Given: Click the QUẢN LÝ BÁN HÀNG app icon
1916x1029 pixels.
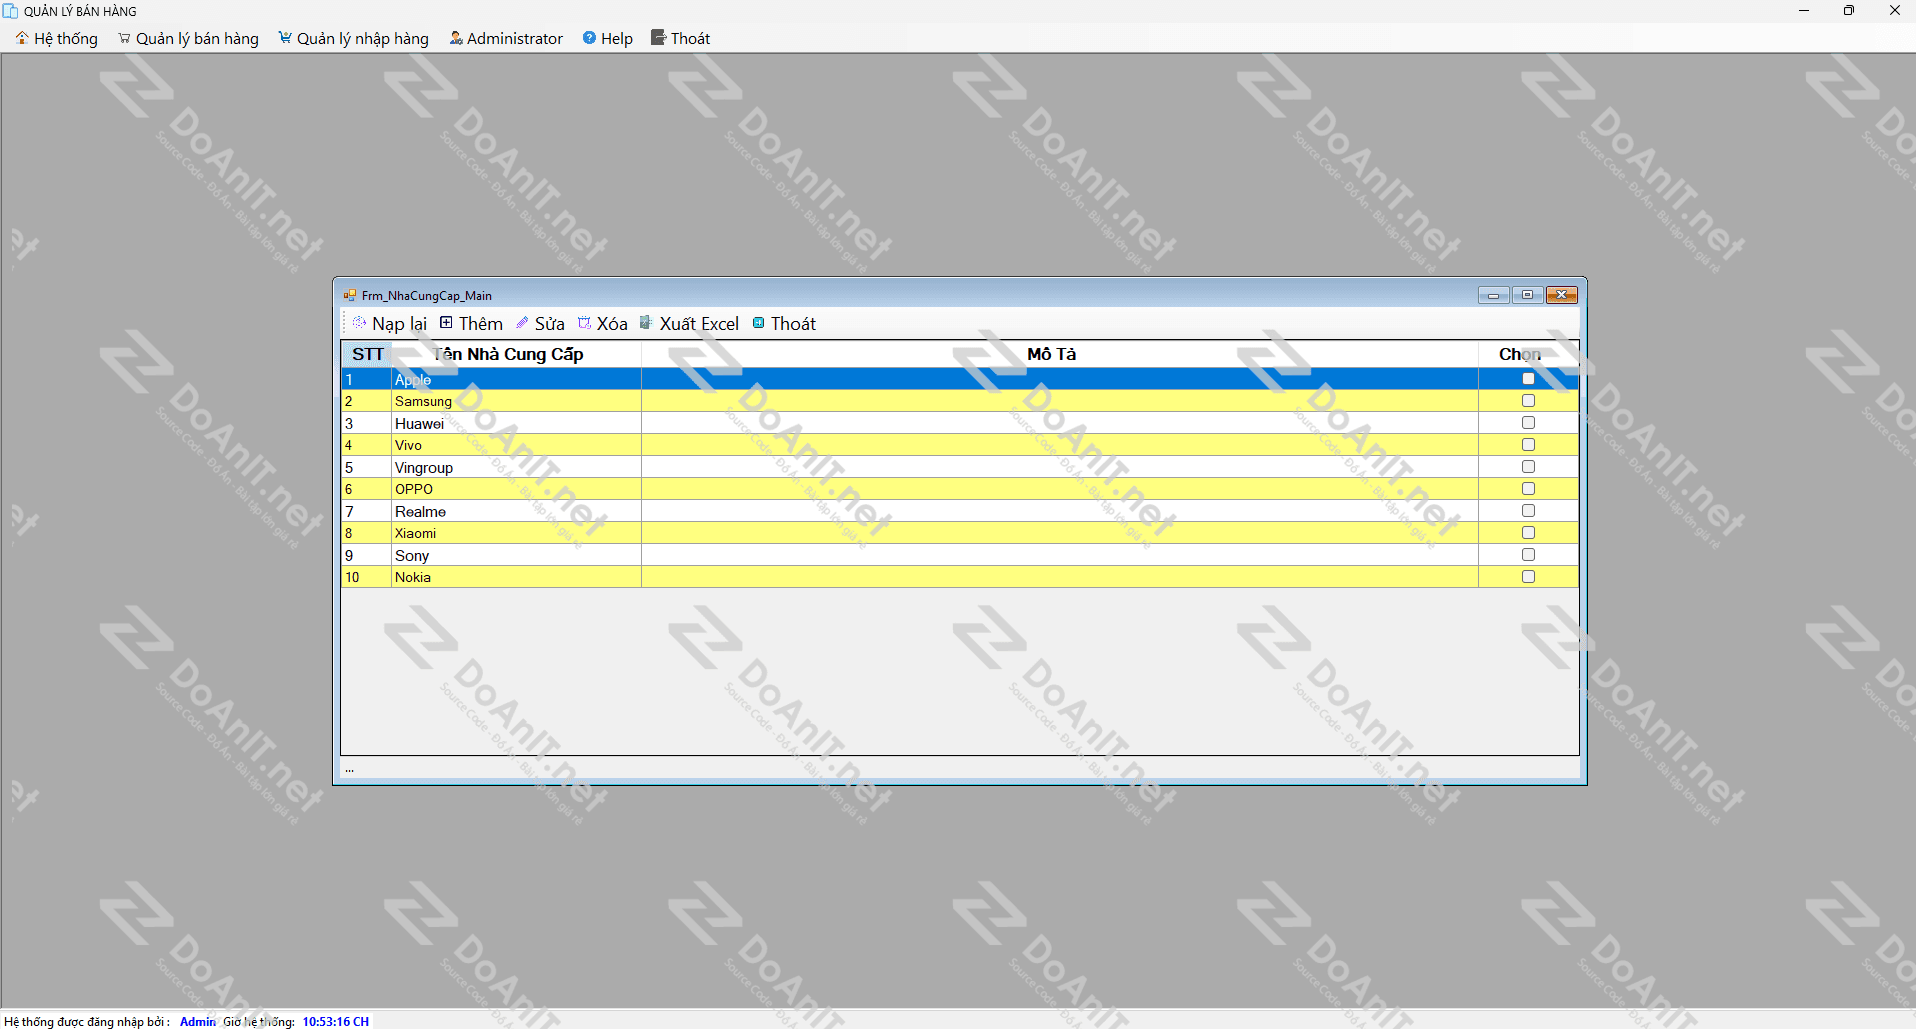Looking at the screenshot, I should point(11,11).
